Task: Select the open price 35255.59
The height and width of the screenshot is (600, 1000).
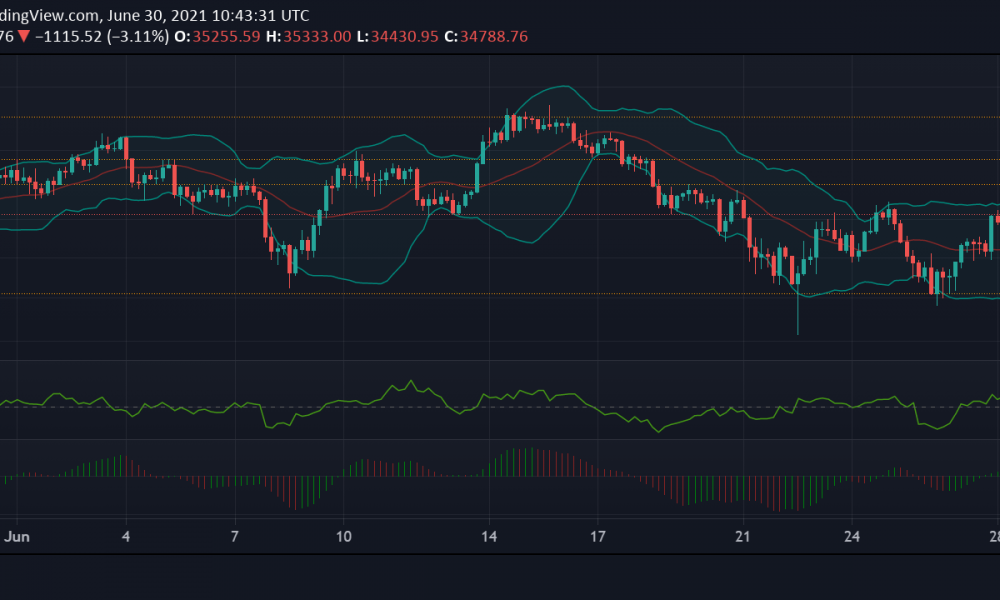Action: tap(226, 36)
